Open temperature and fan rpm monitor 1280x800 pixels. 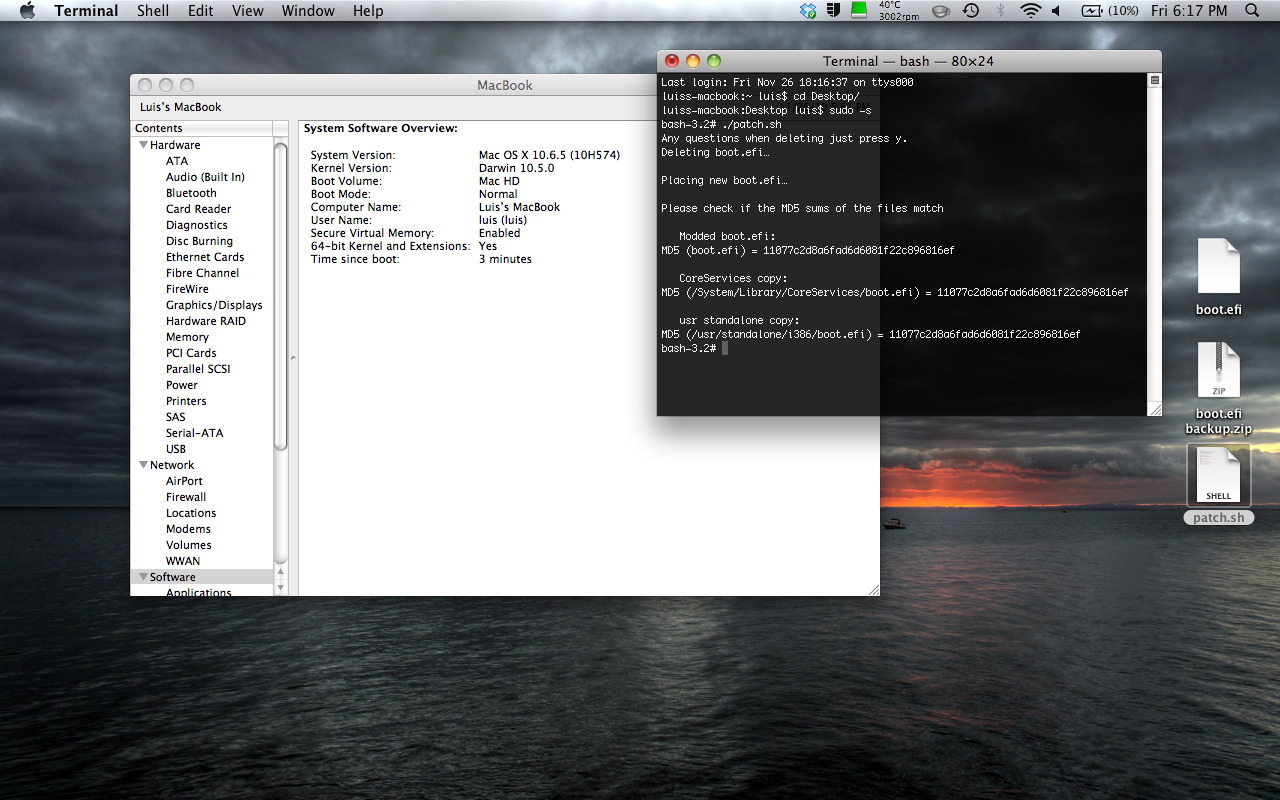[897, 11]
